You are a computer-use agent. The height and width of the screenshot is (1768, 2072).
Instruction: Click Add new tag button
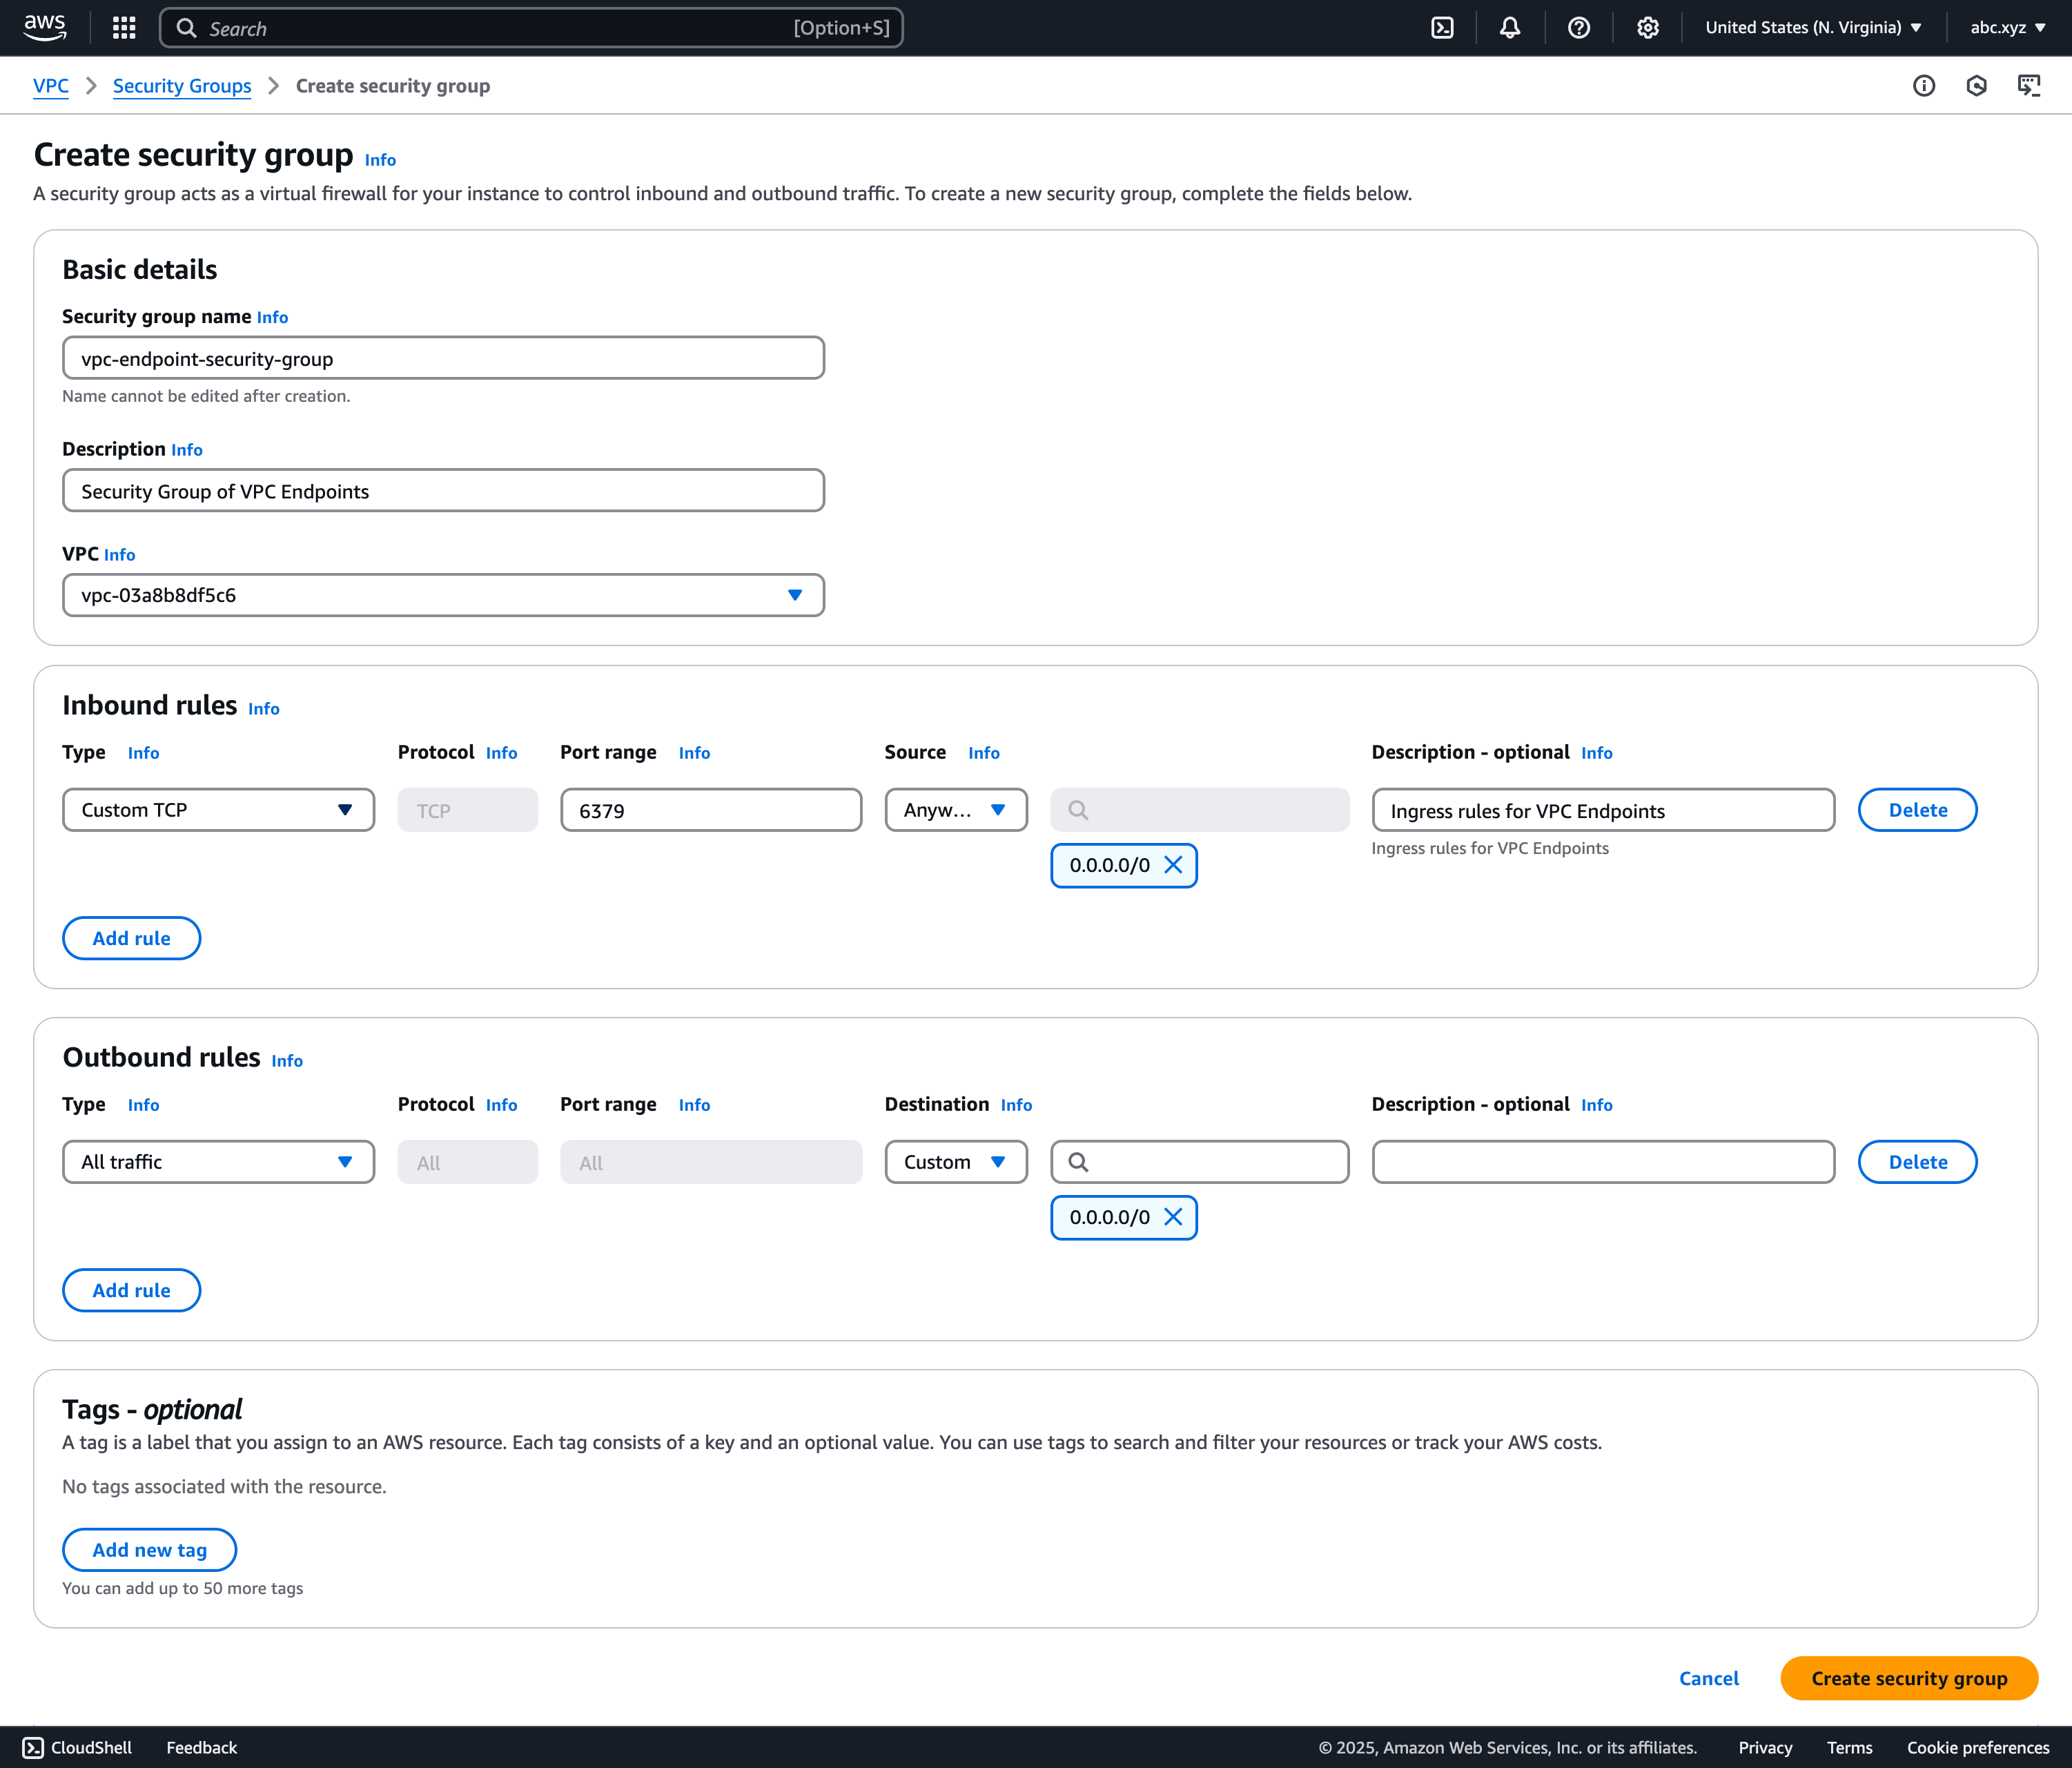(149, 1548)
